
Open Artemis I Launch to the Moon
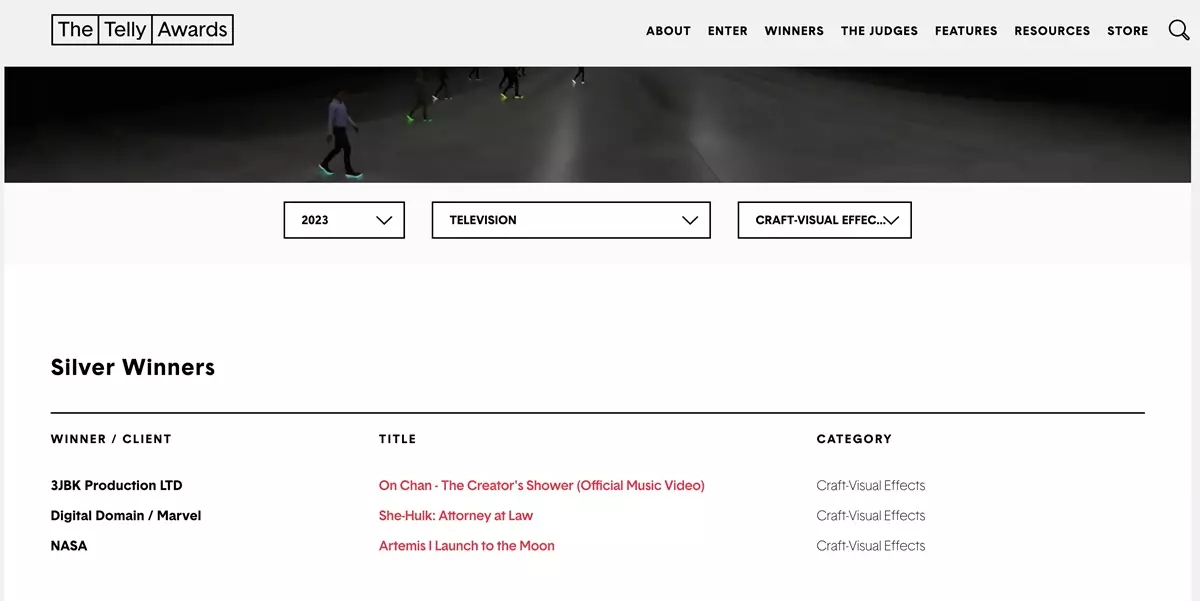click(466, 545)
